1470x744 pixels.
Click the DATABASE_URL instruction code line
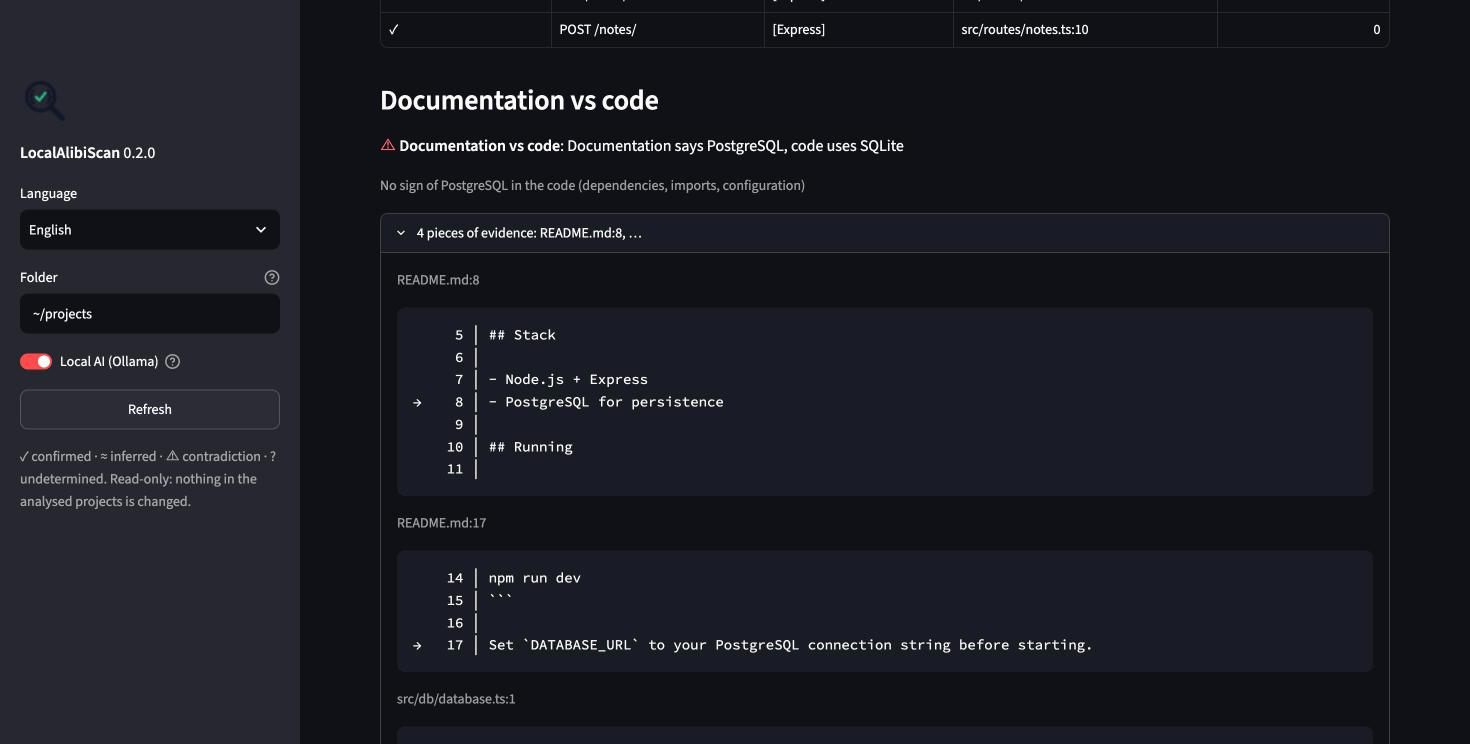pyautogui.click(x=790, y=645)
